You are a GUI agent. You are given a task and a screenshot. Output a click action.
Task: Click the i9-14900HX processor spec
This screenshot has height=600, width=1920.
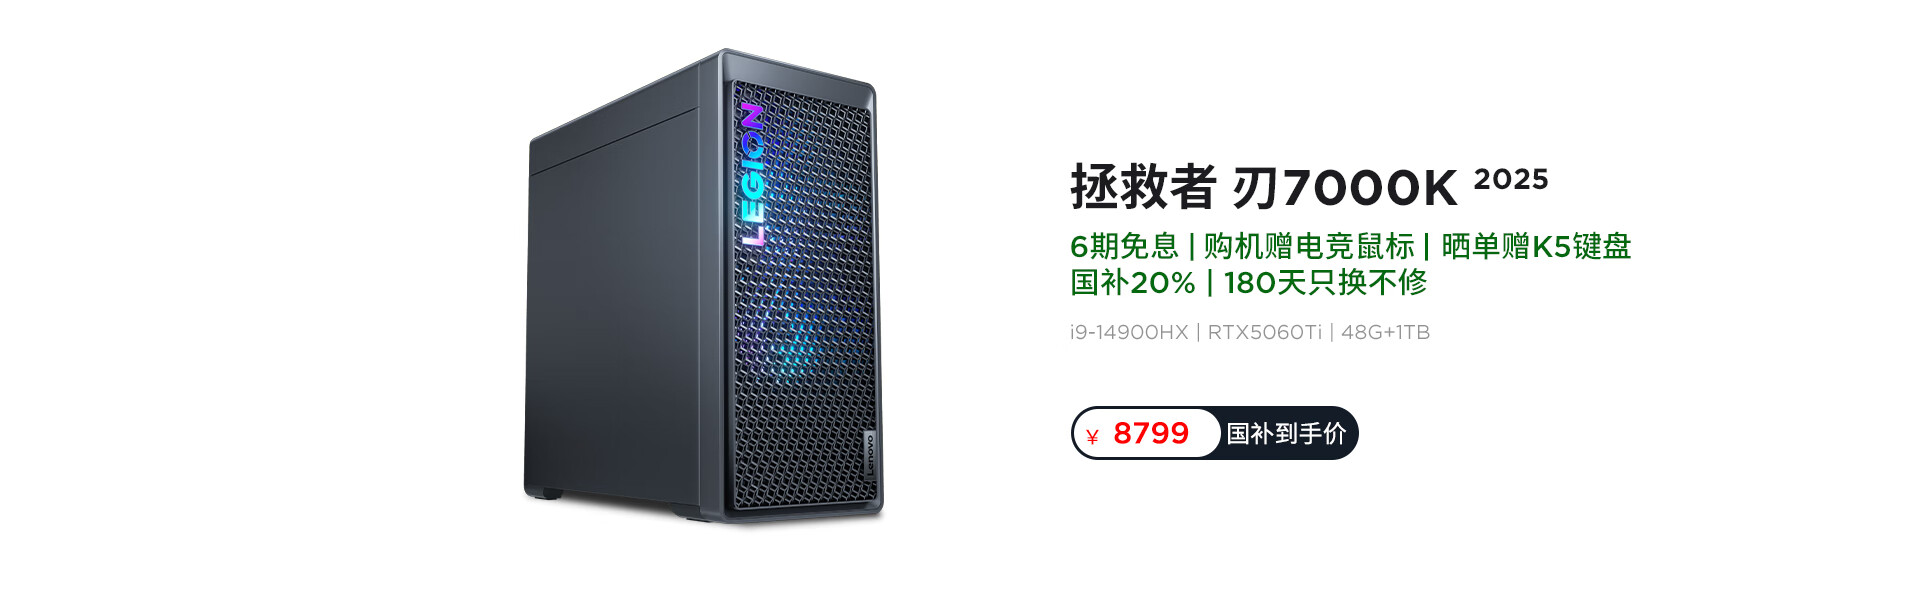1129,332
